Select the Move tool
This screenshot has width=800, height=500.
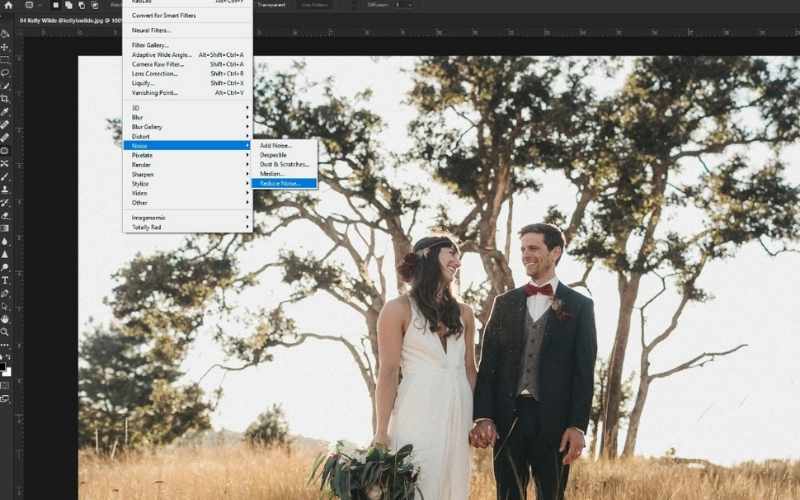point(5,47)
